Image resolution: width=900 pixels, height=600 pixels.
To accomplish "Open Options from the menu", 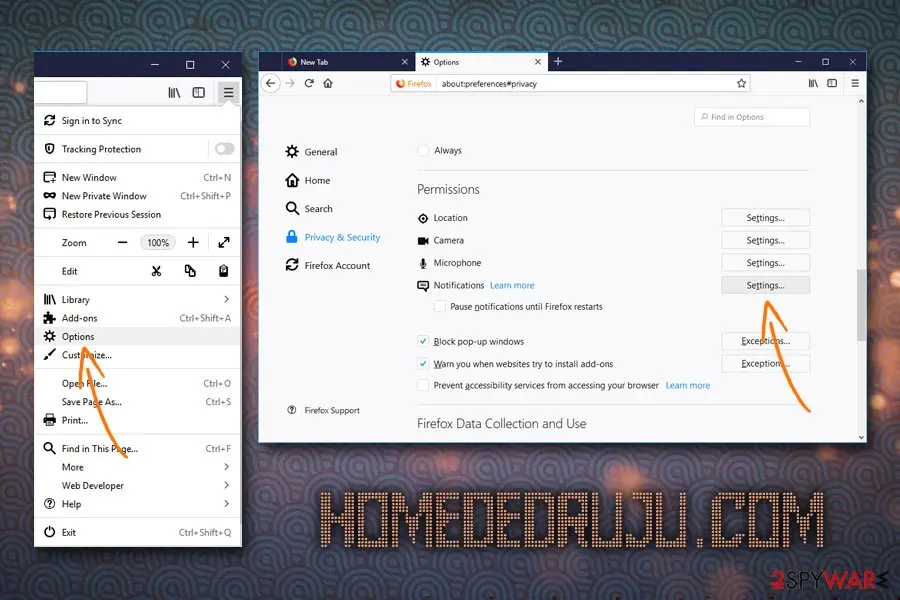I will point(138,336).
